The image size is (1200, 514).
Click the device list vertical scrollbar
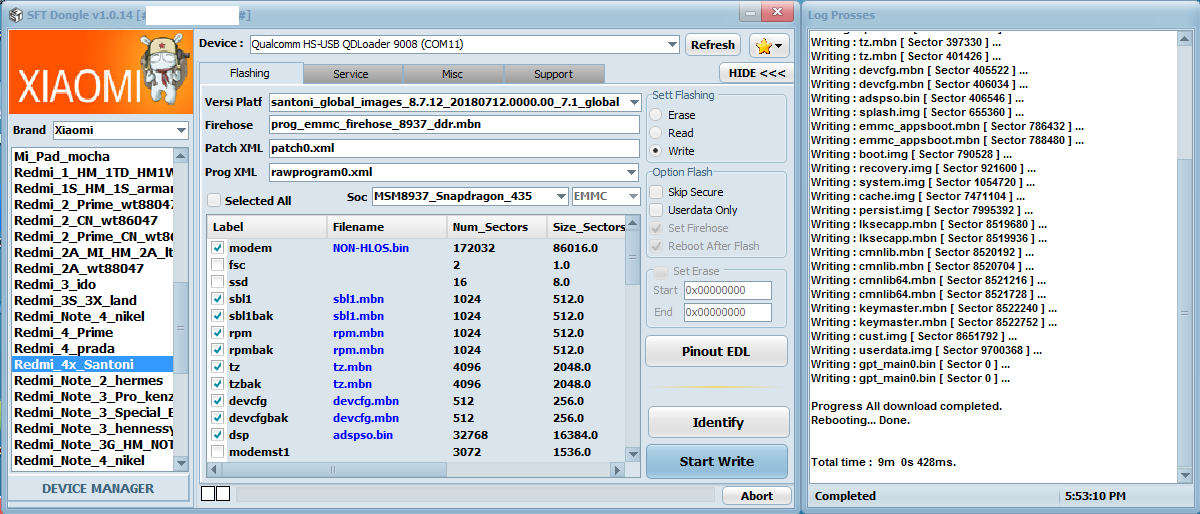pyautogui.click(x=181, y=310)
